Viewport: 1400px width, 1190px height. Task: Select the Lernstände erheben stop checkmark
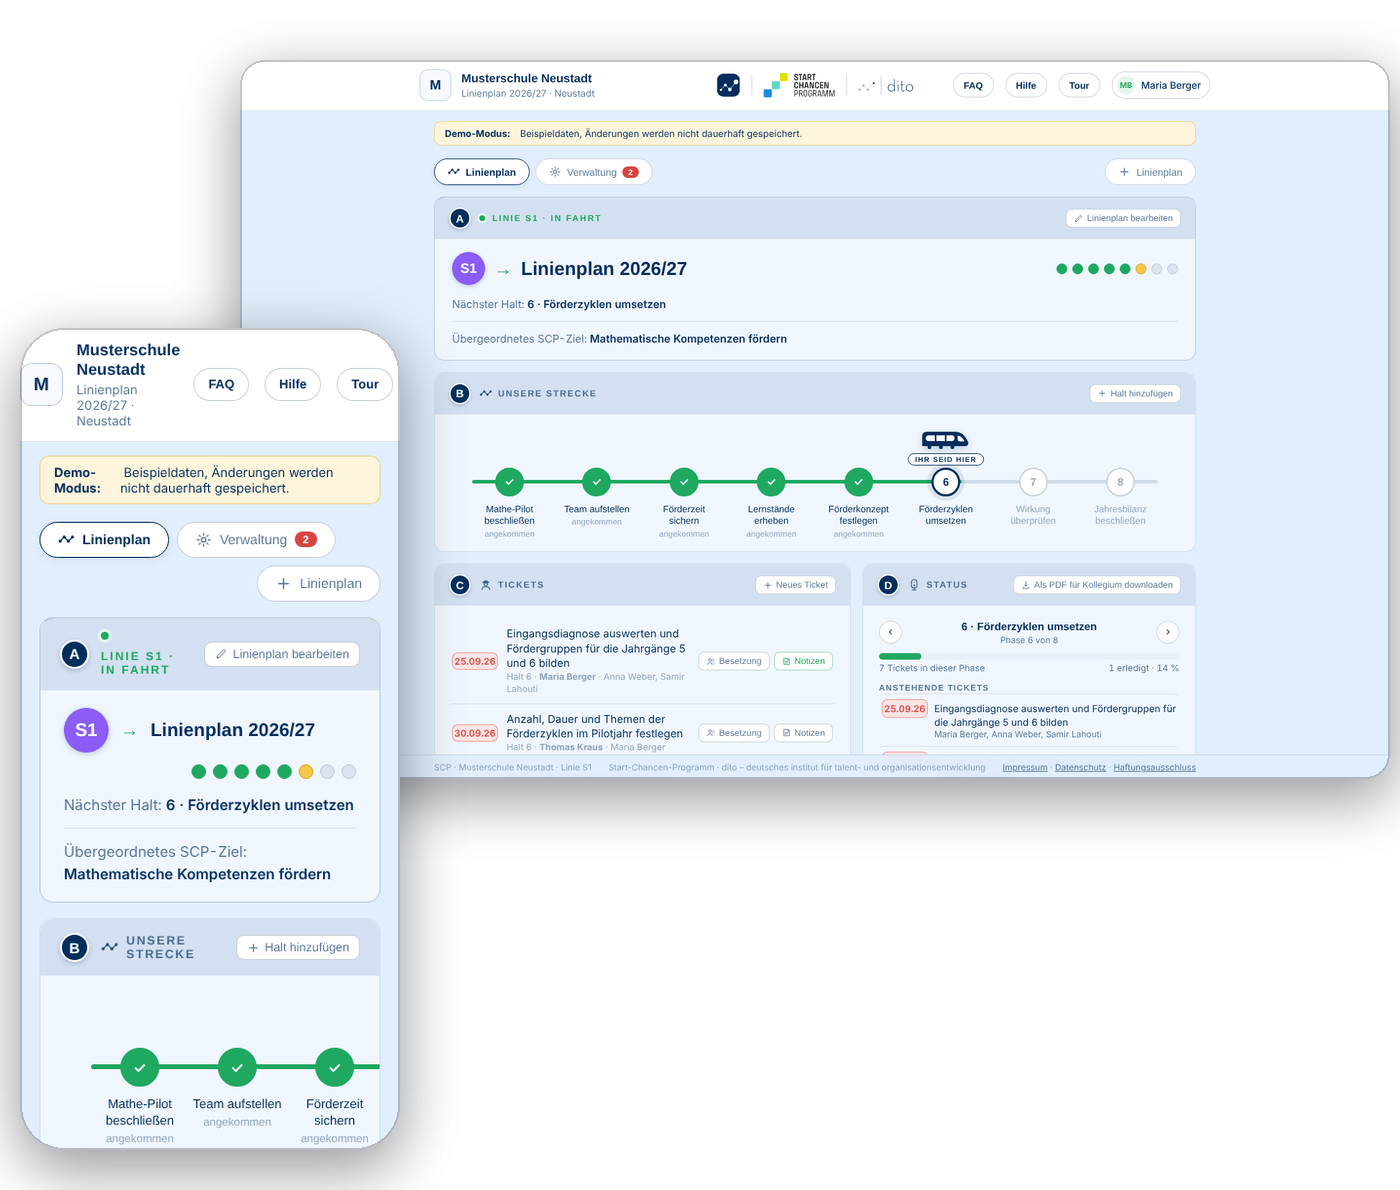pyautogui.click(x=771, y=482)
